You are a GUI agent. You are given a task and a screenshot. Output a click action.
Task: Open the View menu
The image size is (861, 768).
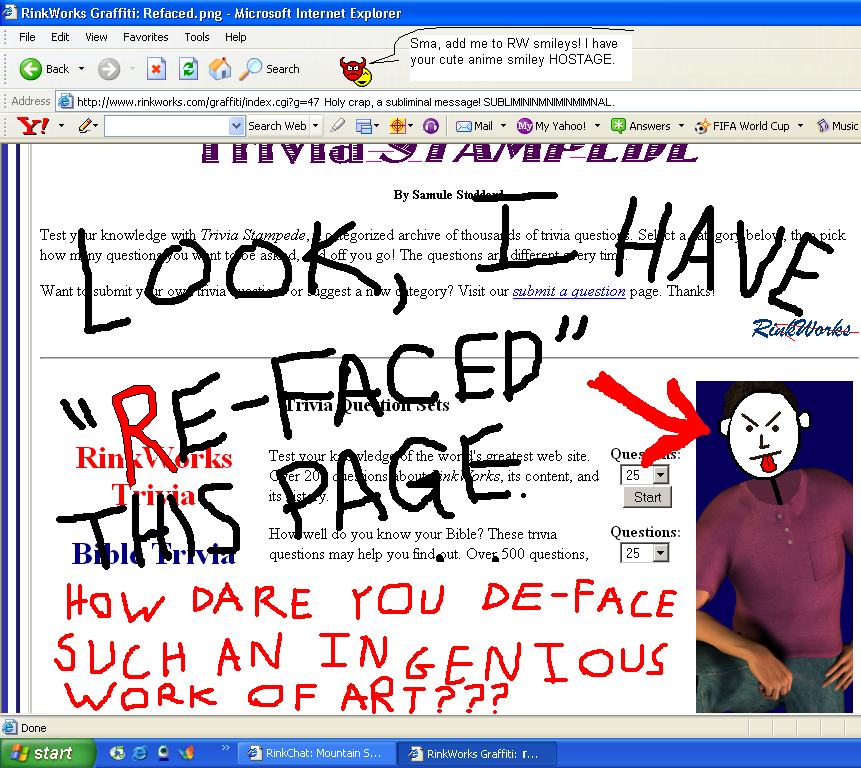(x=96, y=37)
